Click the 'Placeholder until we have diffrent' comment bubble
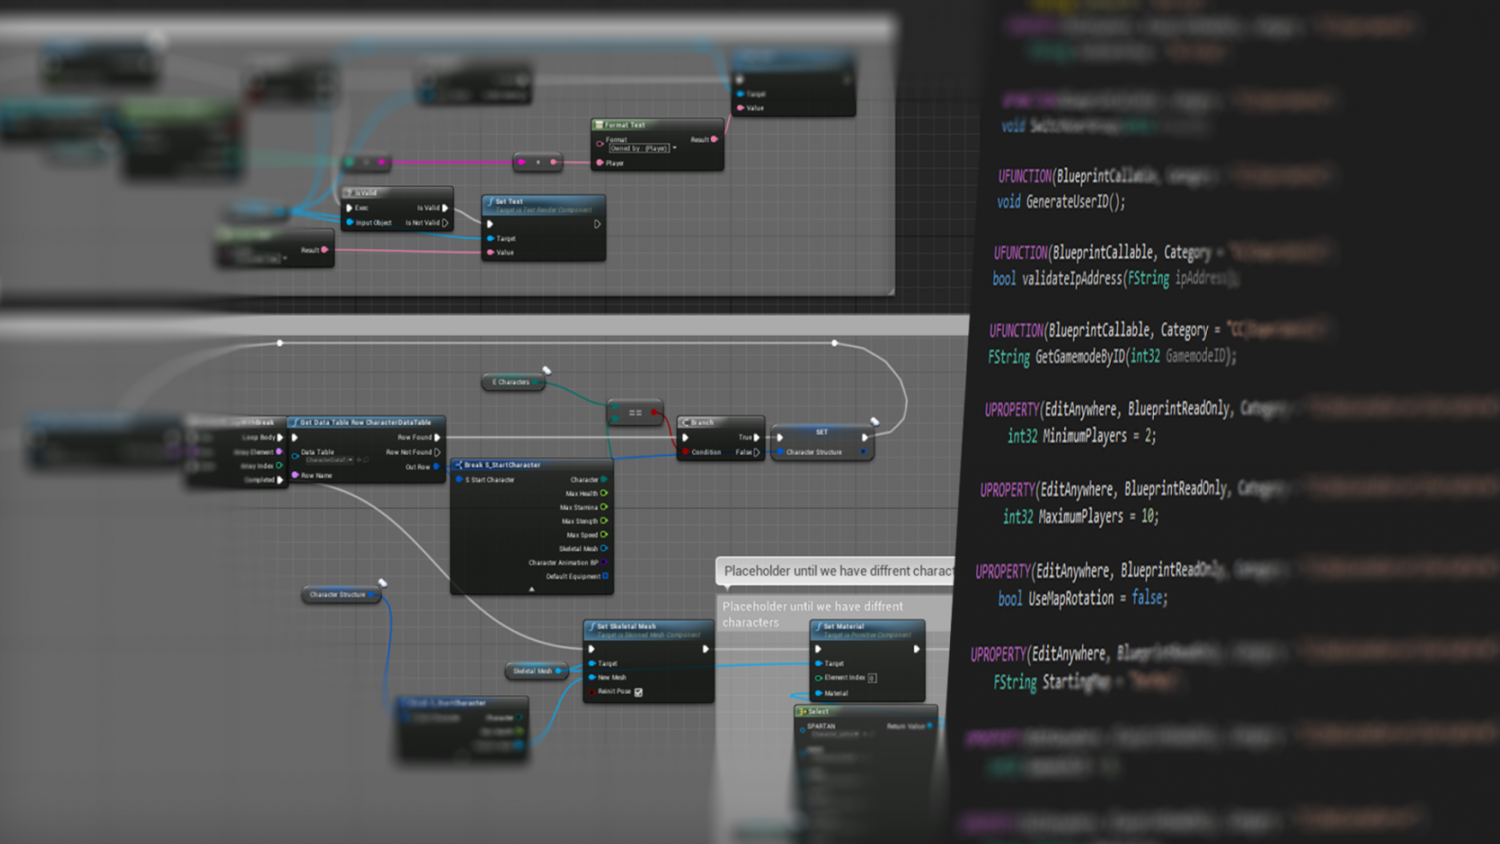This screenshot has width=1500, height=844. 836,571
